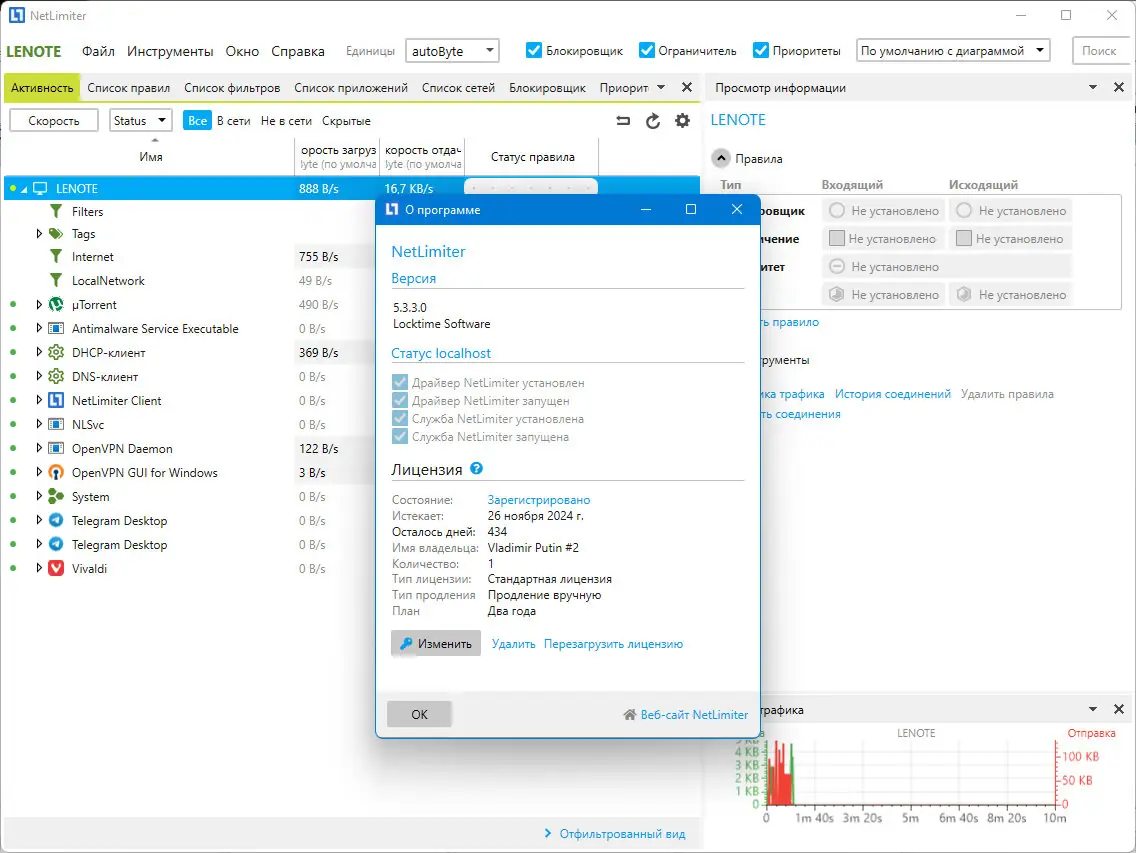This screenshot has height=853, width=1136.
Task: Open the Status dropdown
Action: point(141,120)
